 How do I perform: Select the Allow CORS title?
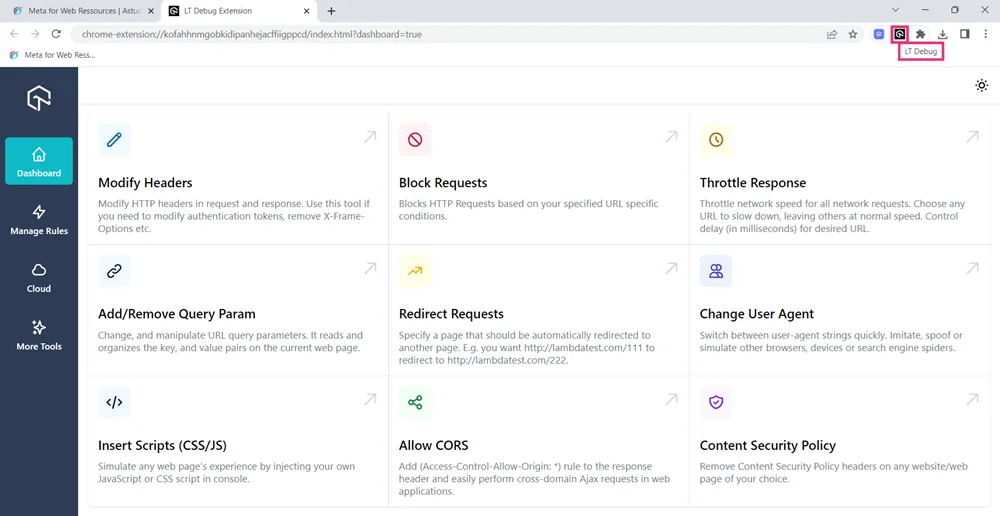[434, 445]
